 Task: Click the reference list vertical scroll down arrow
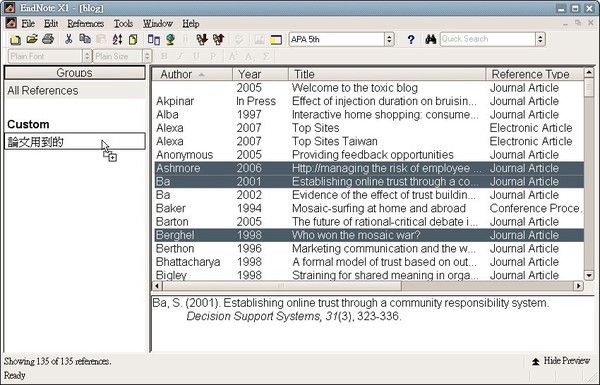click(x=589, y=275)
